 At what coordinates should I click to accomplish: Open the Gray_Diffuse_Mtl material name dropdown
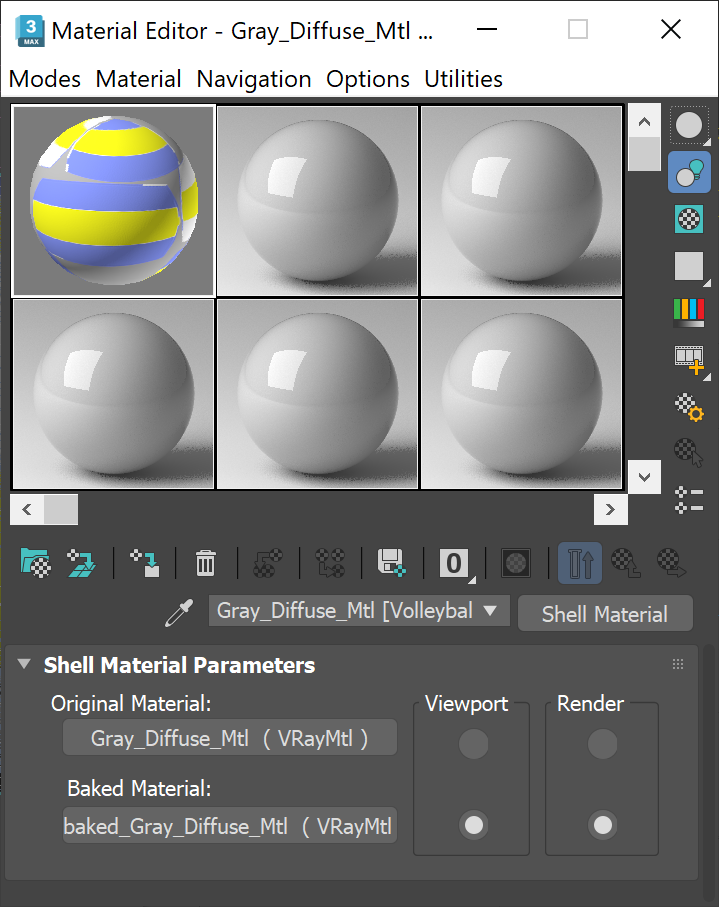(x=359, y=611)
